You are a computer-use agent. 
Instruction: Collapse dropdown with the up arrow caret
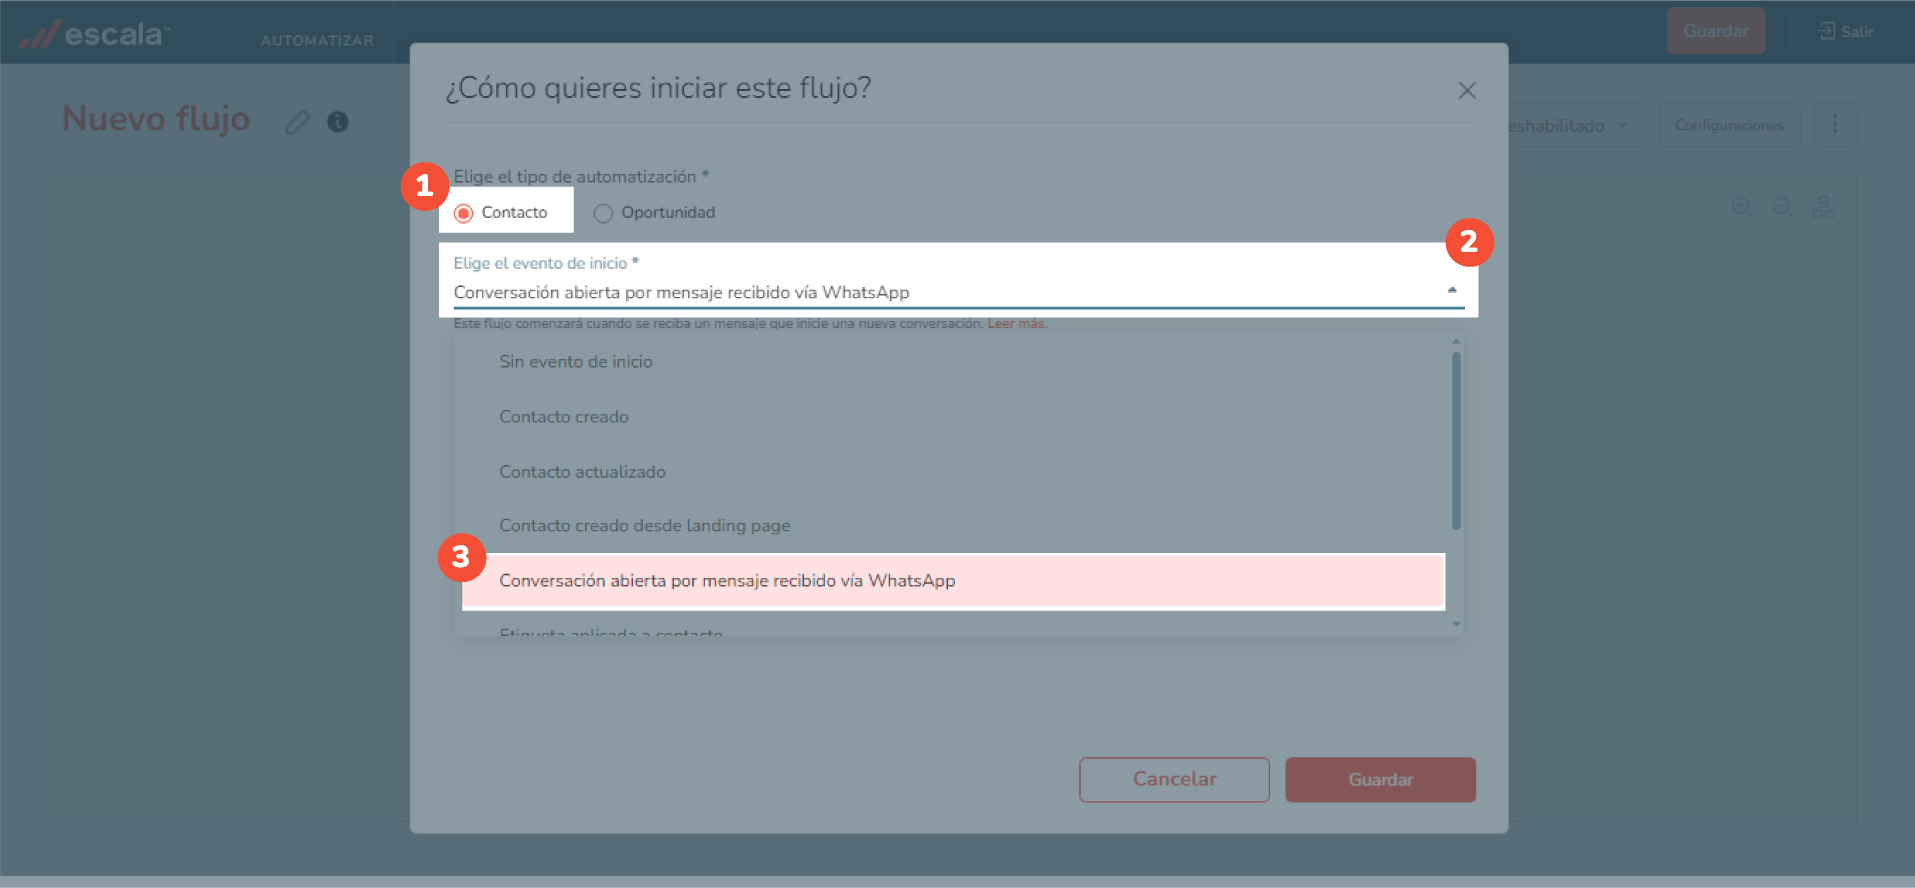pyautogui.click(x=1452, y=290)
